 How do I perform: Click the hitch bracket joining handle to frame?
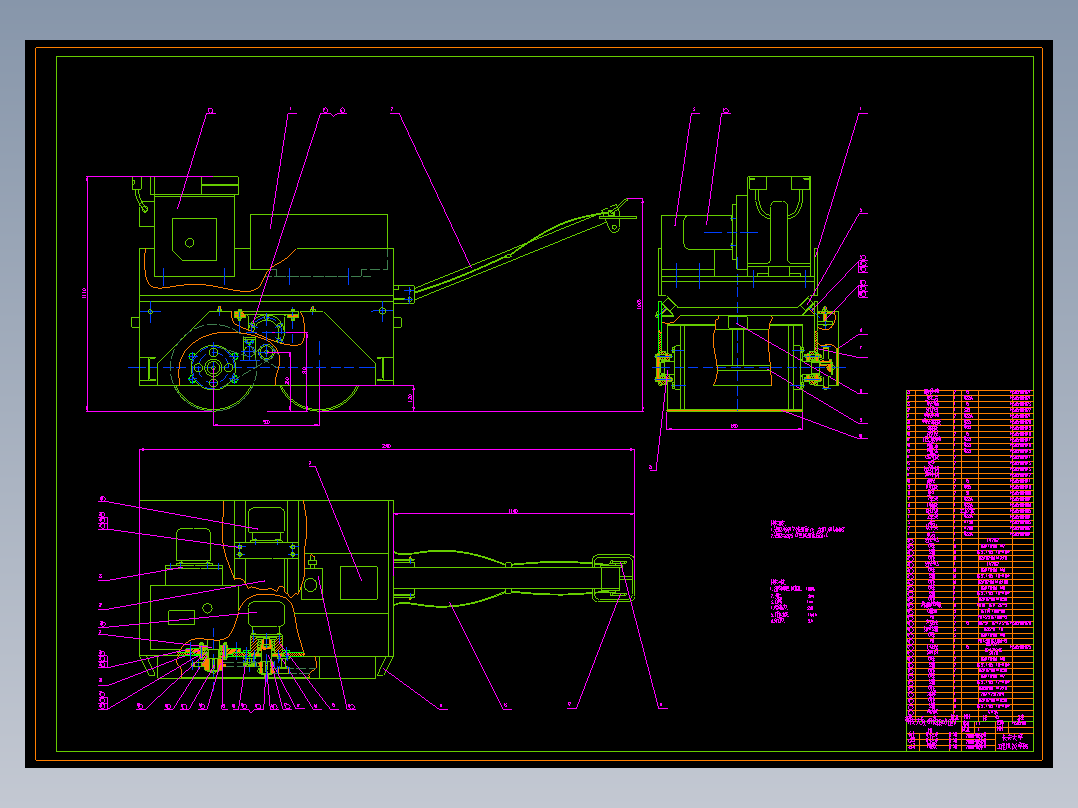[404, 294]
